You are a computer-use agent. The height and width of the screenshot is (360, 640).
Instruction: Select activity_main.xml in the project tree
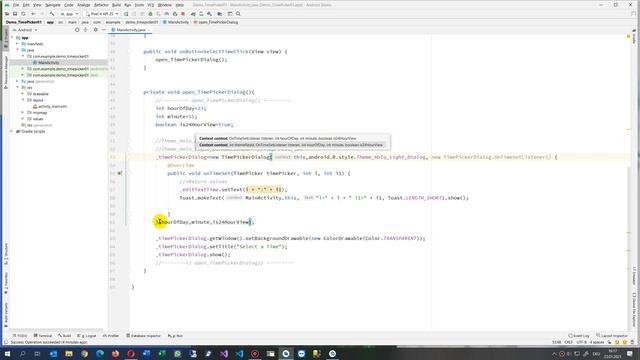click(x=50, y=106)
